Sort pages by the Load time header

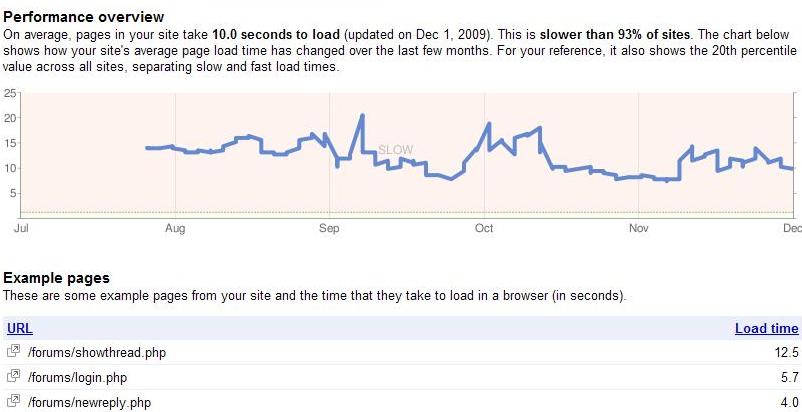coord(766,328)
